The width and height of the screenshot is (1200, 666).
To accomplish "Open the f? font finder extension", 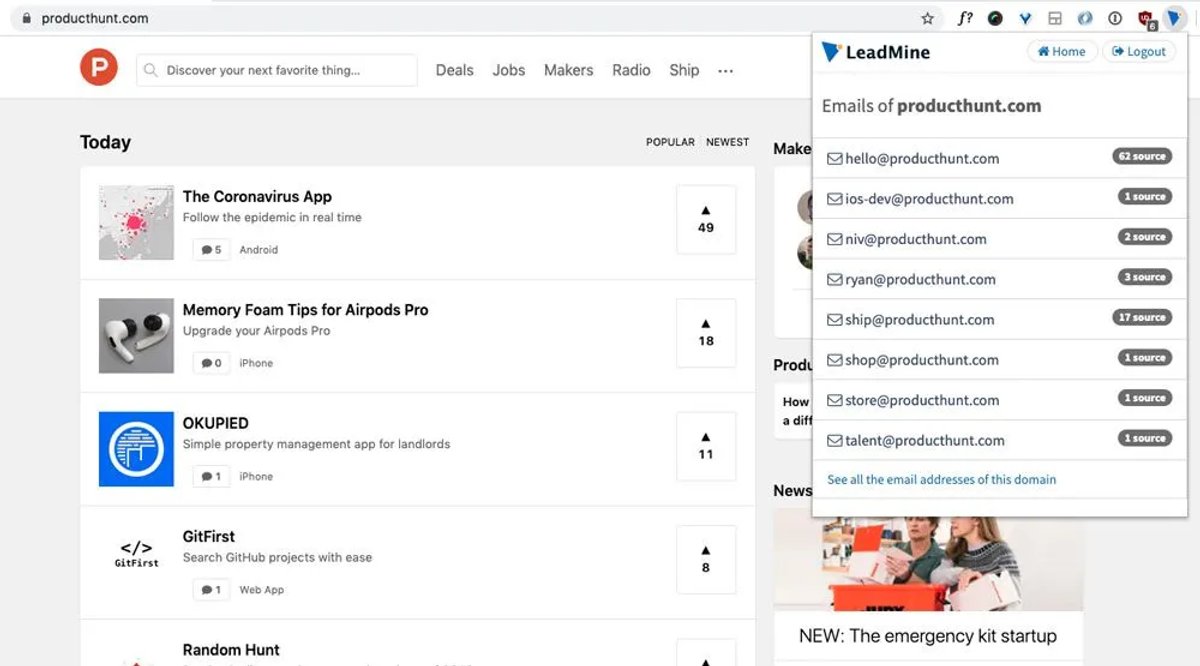I will [x=964, y=18].
